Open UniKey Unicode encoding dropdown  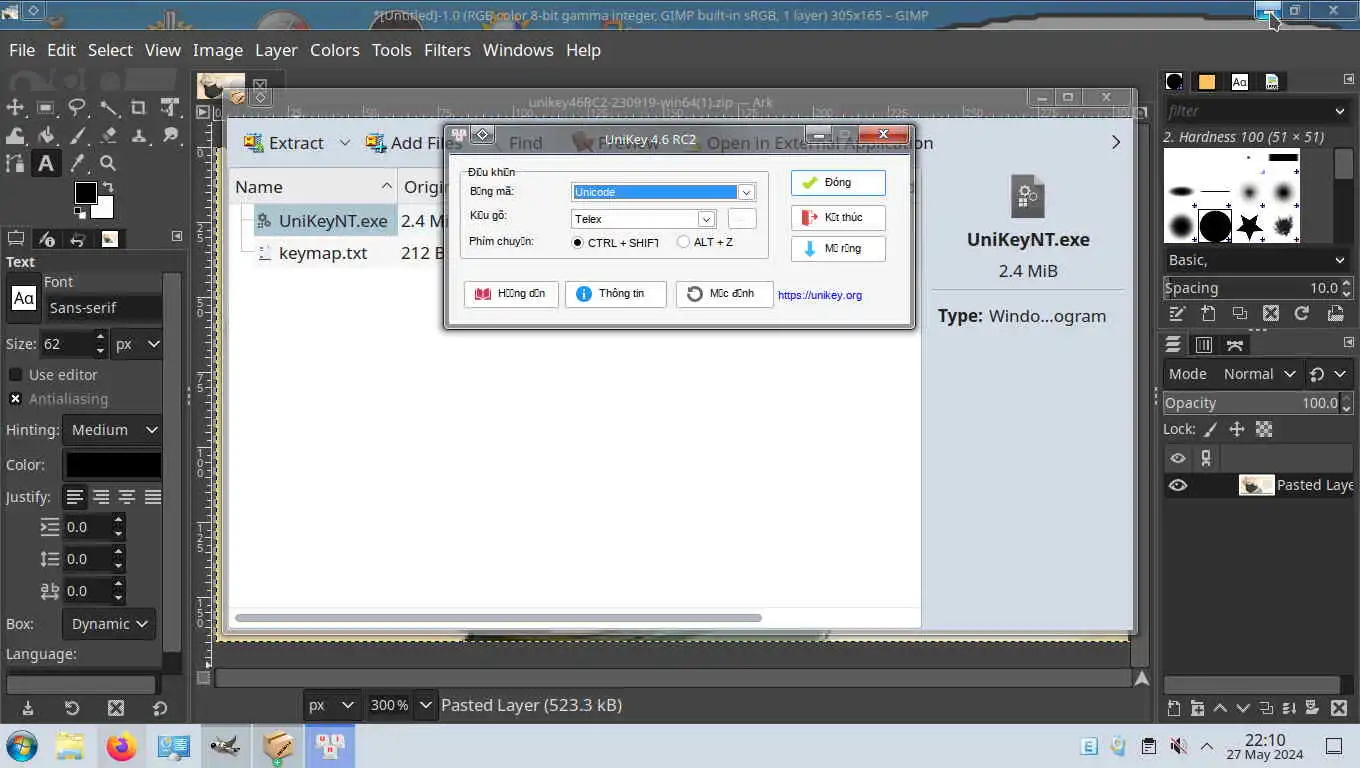pos(746,192)
